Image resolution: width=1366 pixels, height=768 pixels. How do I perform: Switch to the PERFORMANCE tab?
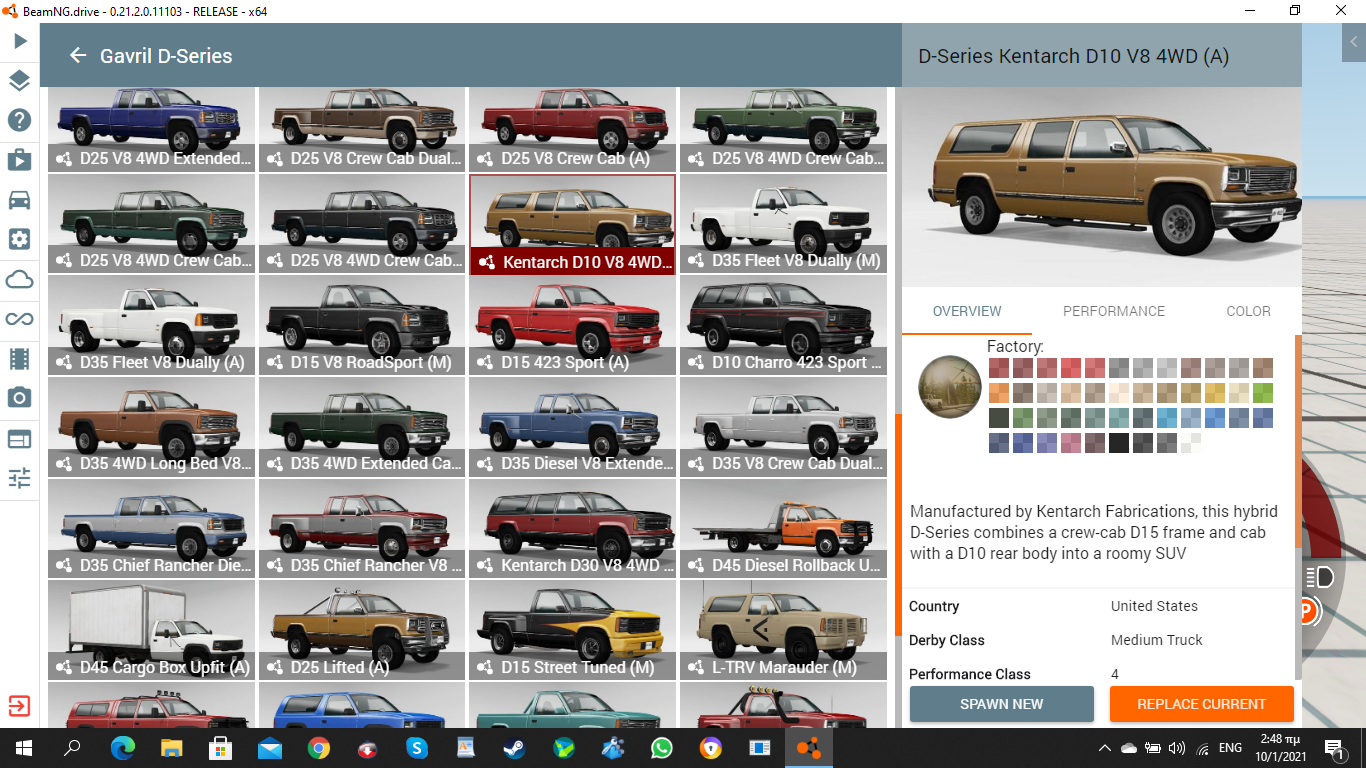[x=1114, y=311]
